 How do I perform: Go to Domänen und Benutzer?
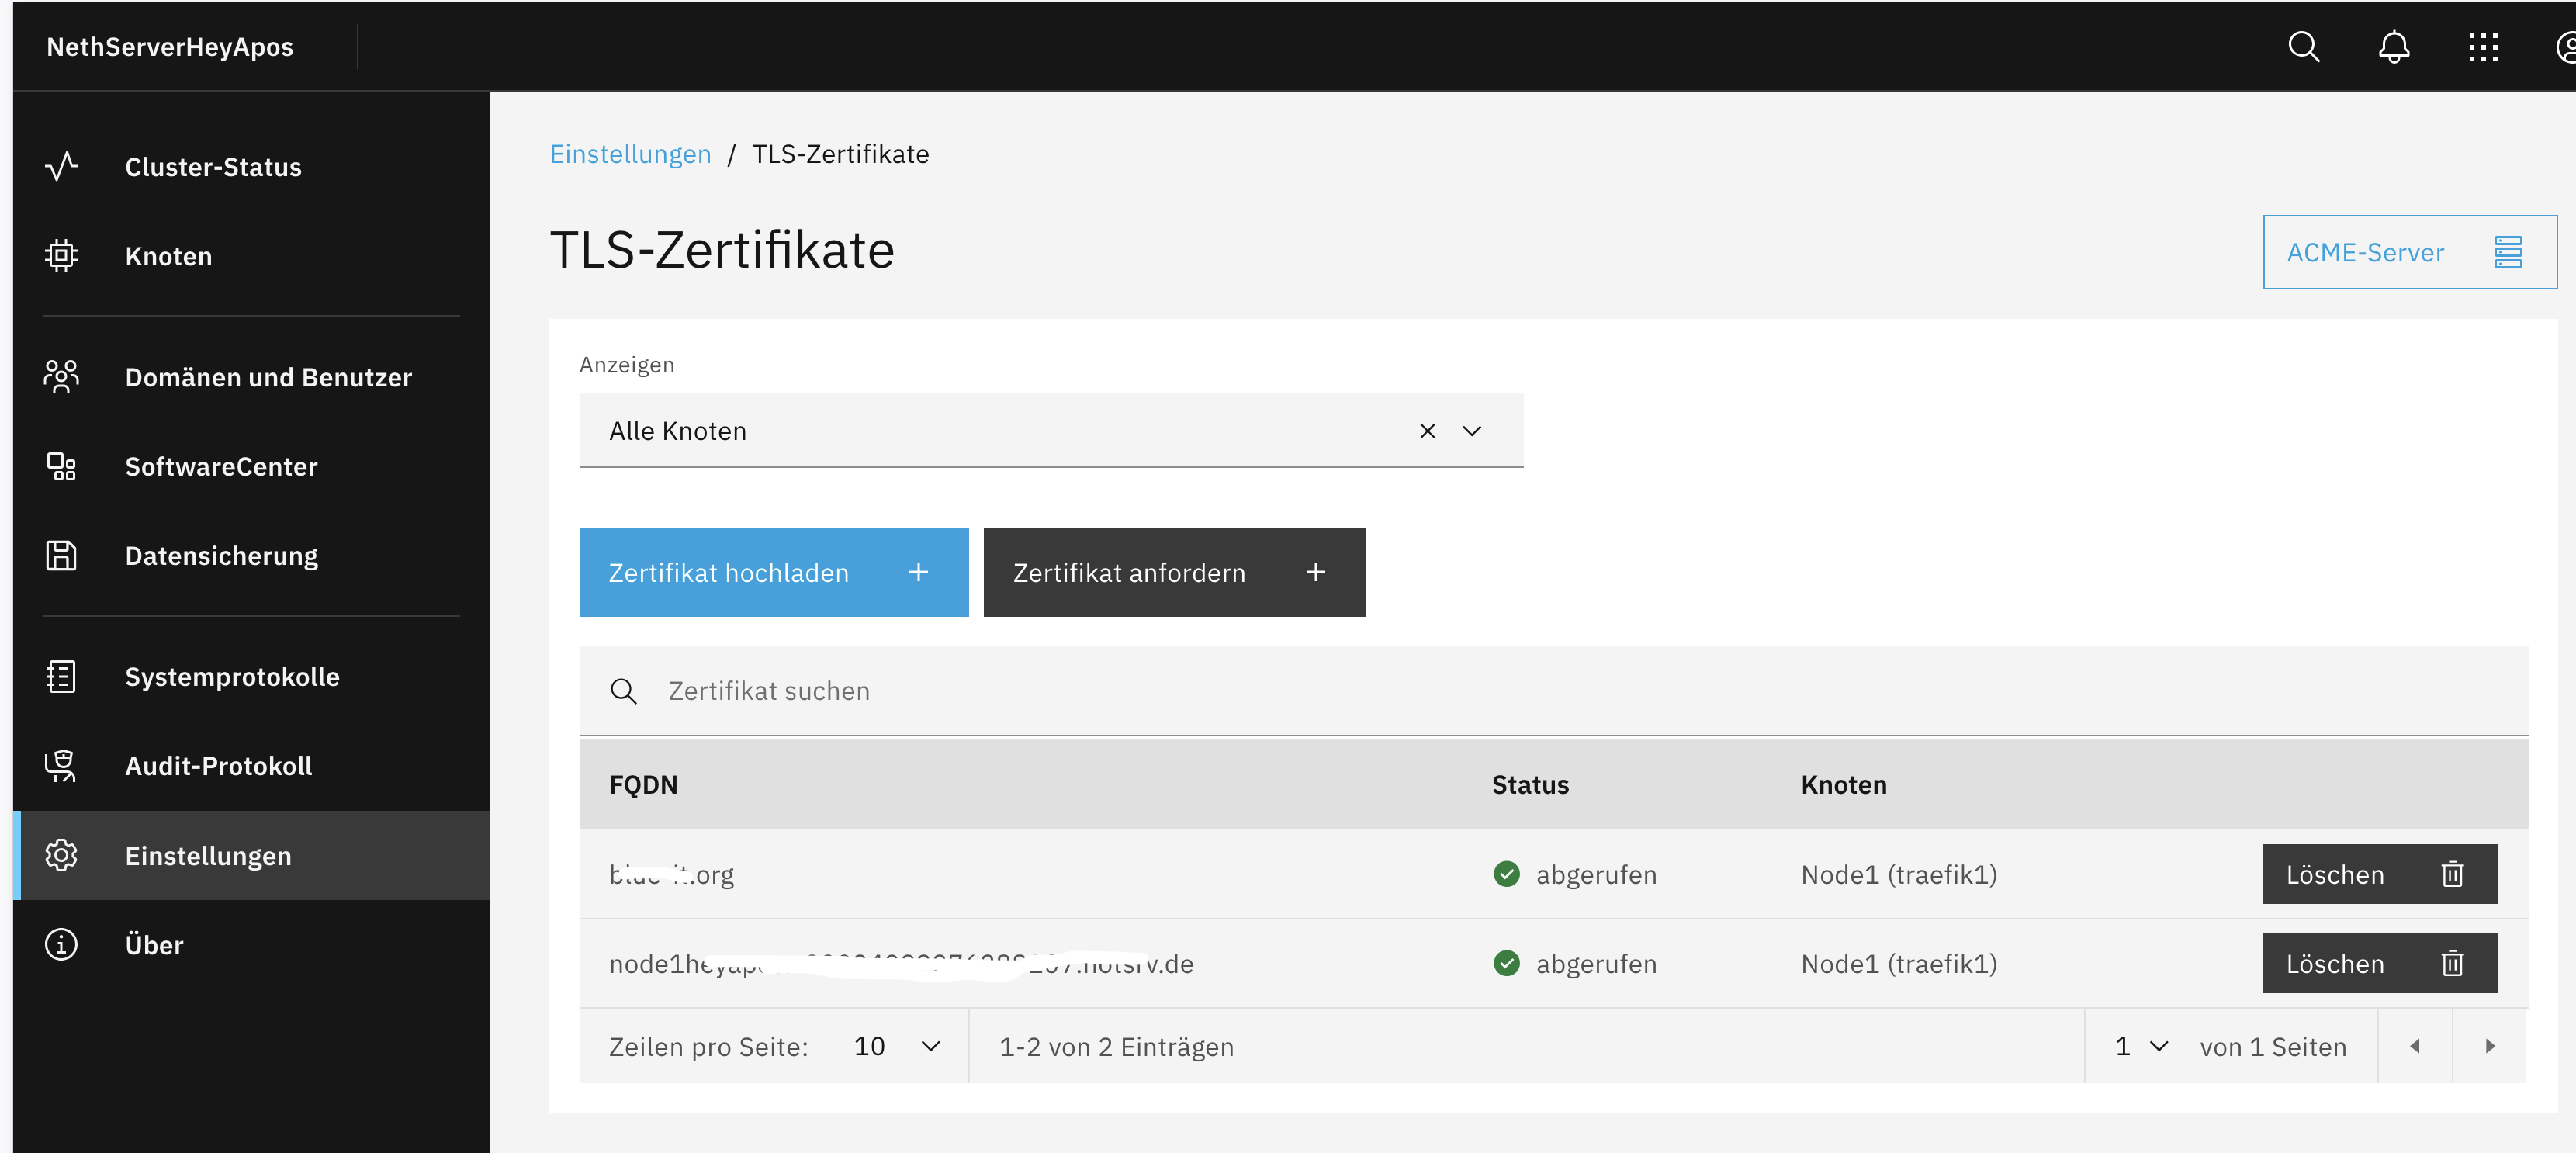268,377
